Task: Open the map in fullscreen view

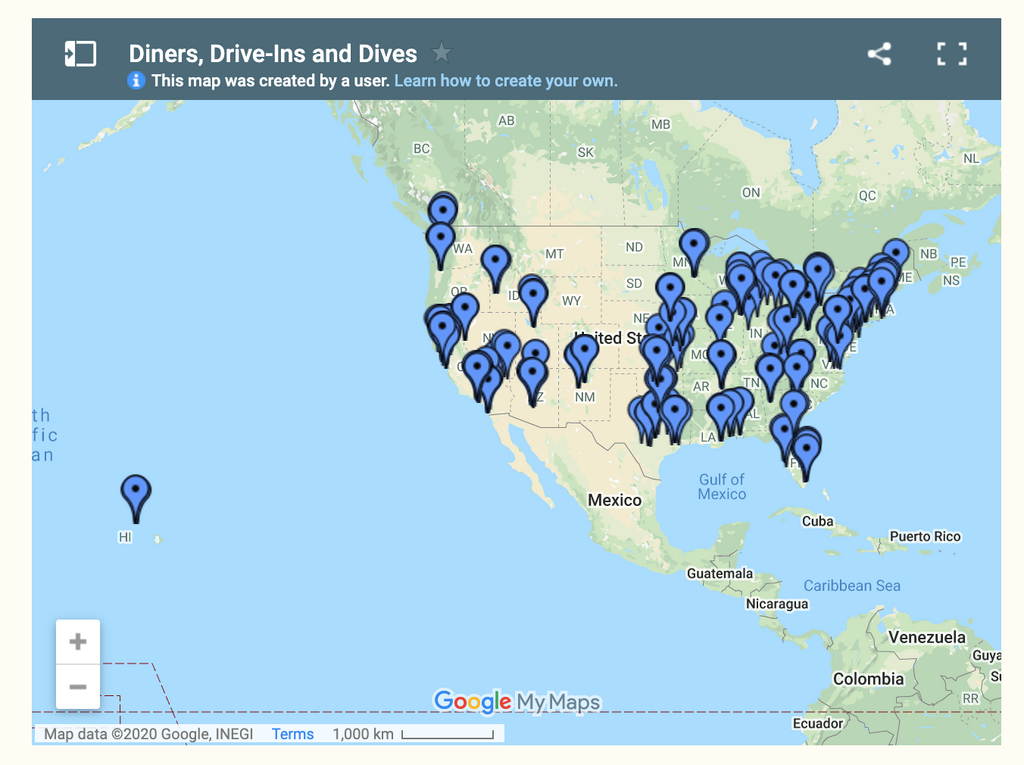Action: [x=952, y=54]
